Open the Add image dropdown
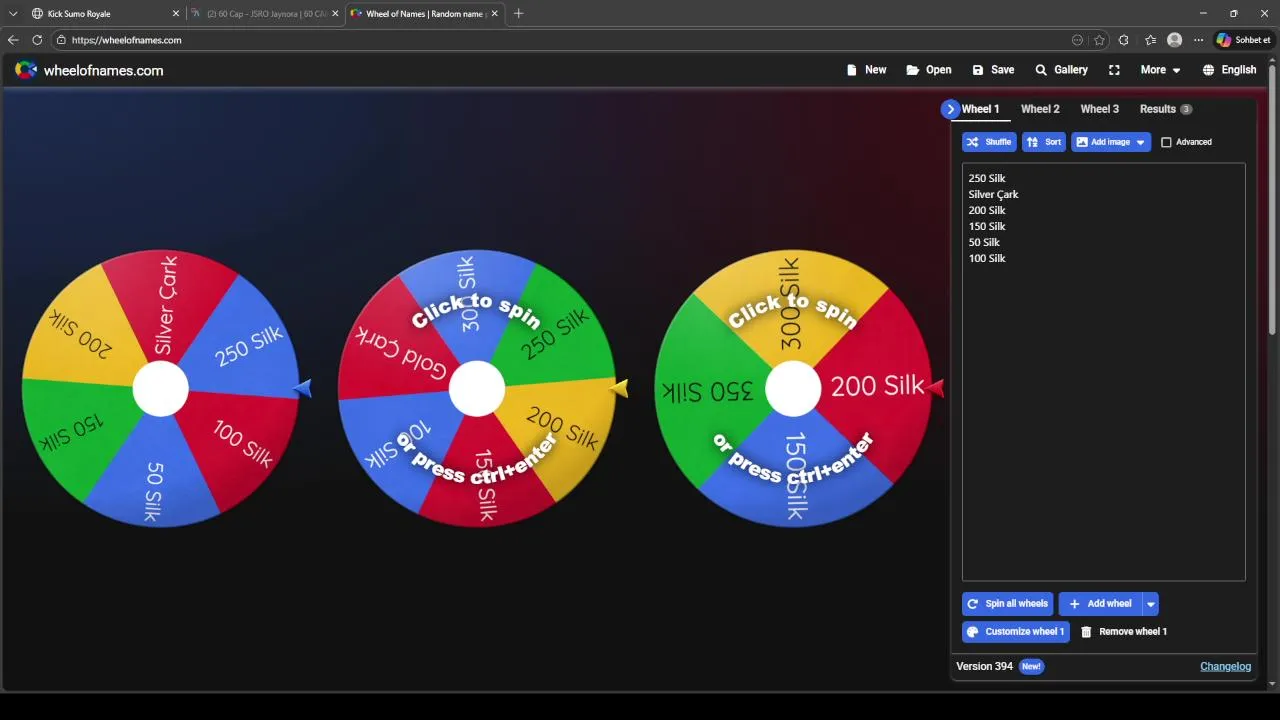Image resolution: width=1280 pixels, height=720 pixels. click(x=1111, y=142)
